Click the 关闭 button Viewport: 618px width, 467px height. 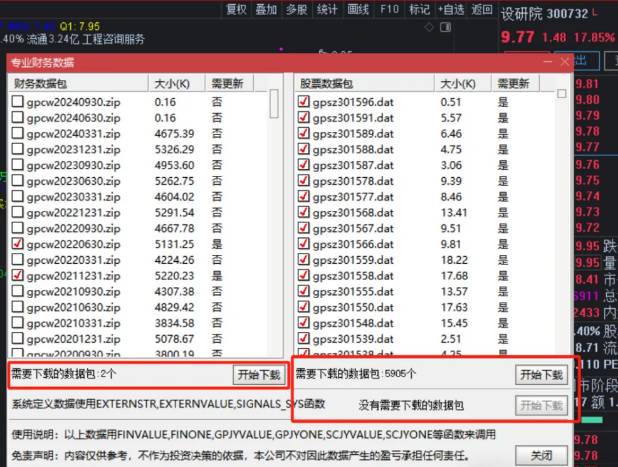[x=542, y=456]
